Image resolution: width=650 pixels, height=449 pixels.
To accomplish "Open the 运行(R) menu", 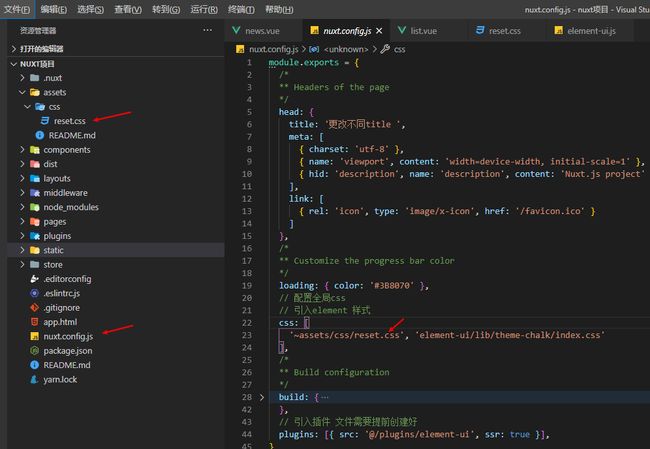I will [204, 9].
